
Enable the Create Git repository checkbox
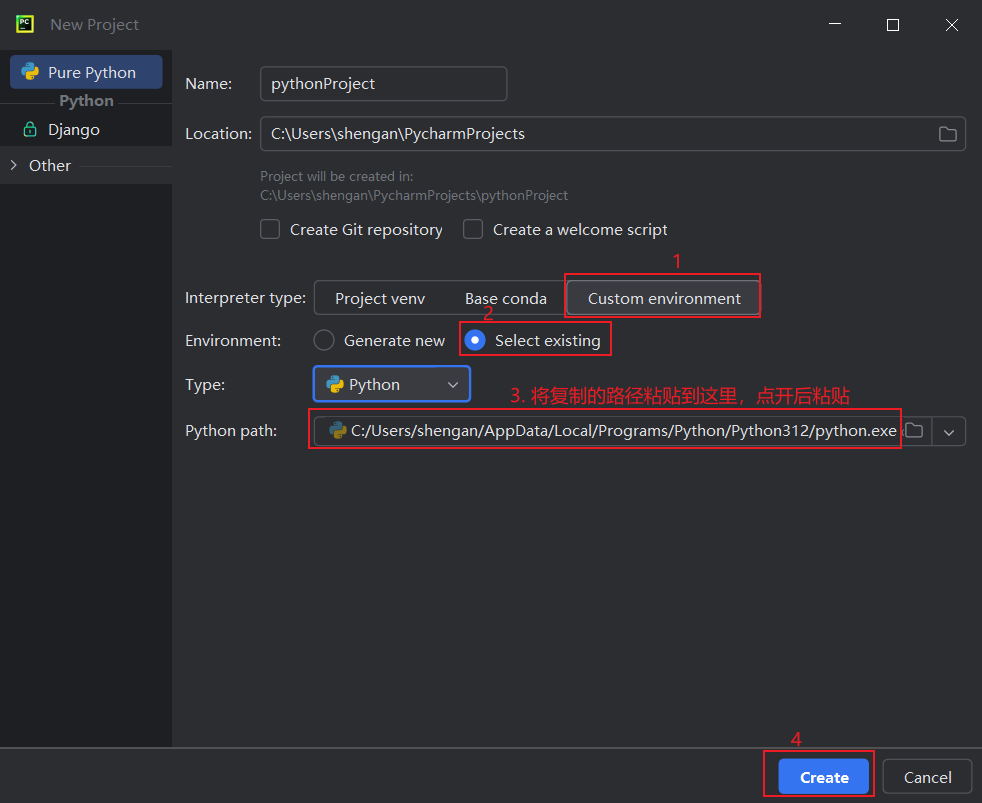[x=270, y=230]
